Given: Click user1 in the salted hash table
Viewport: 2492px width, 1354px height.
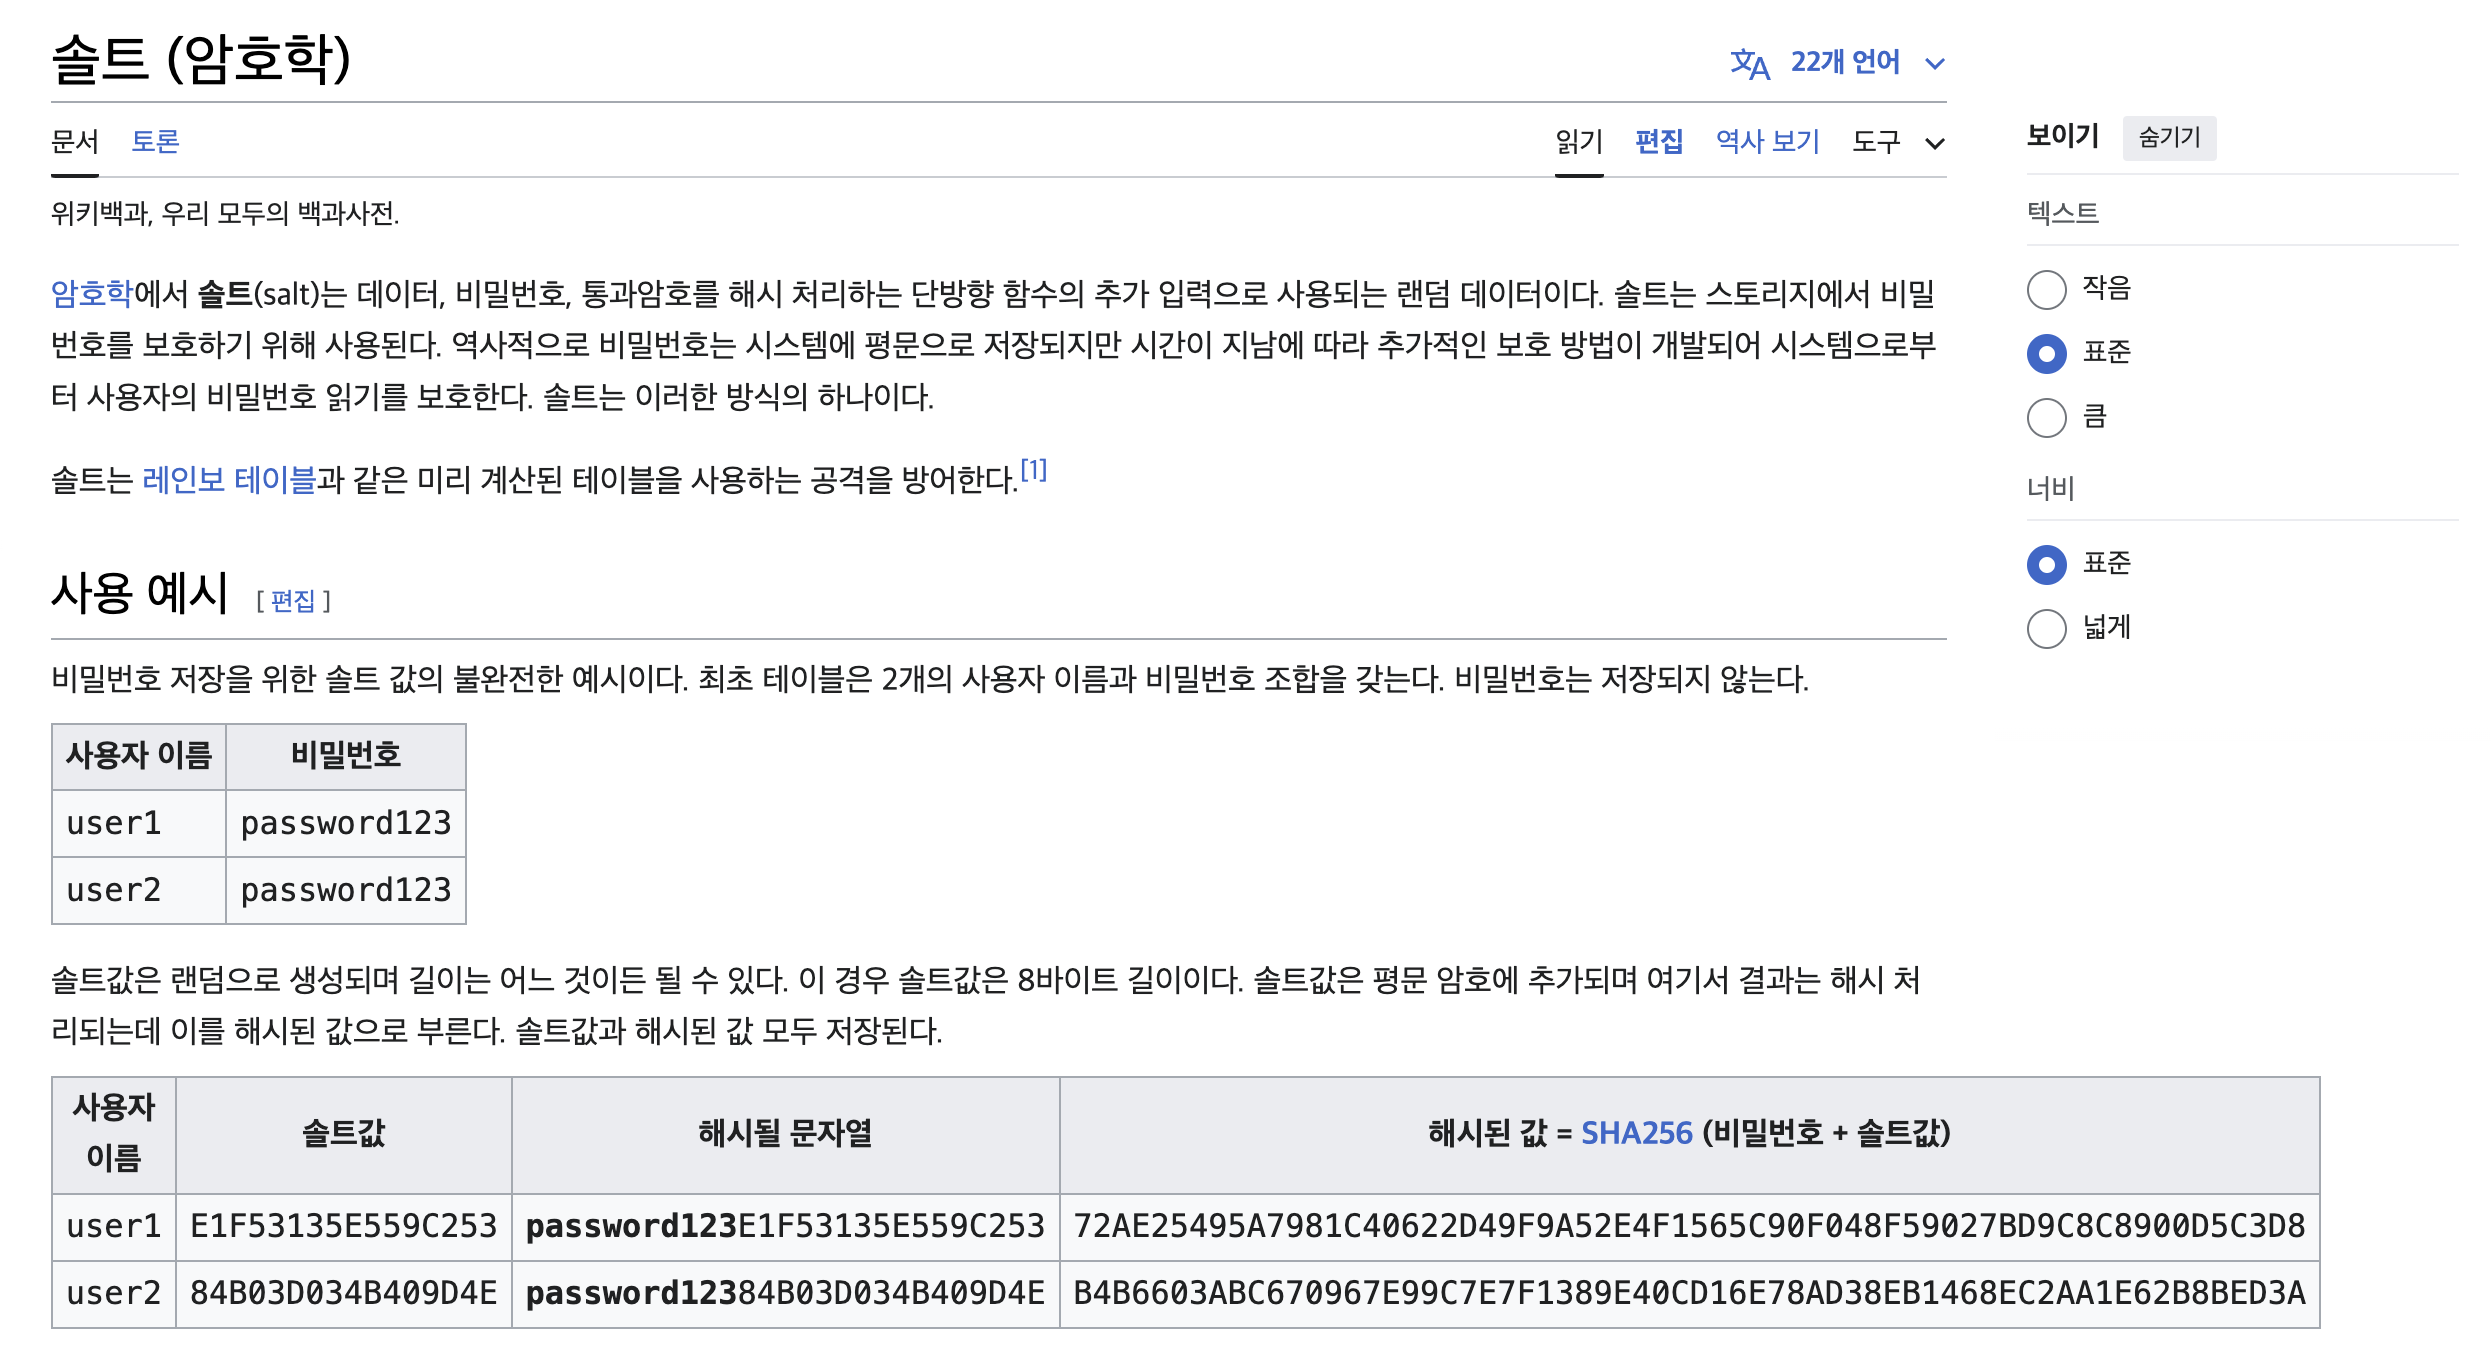Looking at the screenshot, I should click(114, 1226).
